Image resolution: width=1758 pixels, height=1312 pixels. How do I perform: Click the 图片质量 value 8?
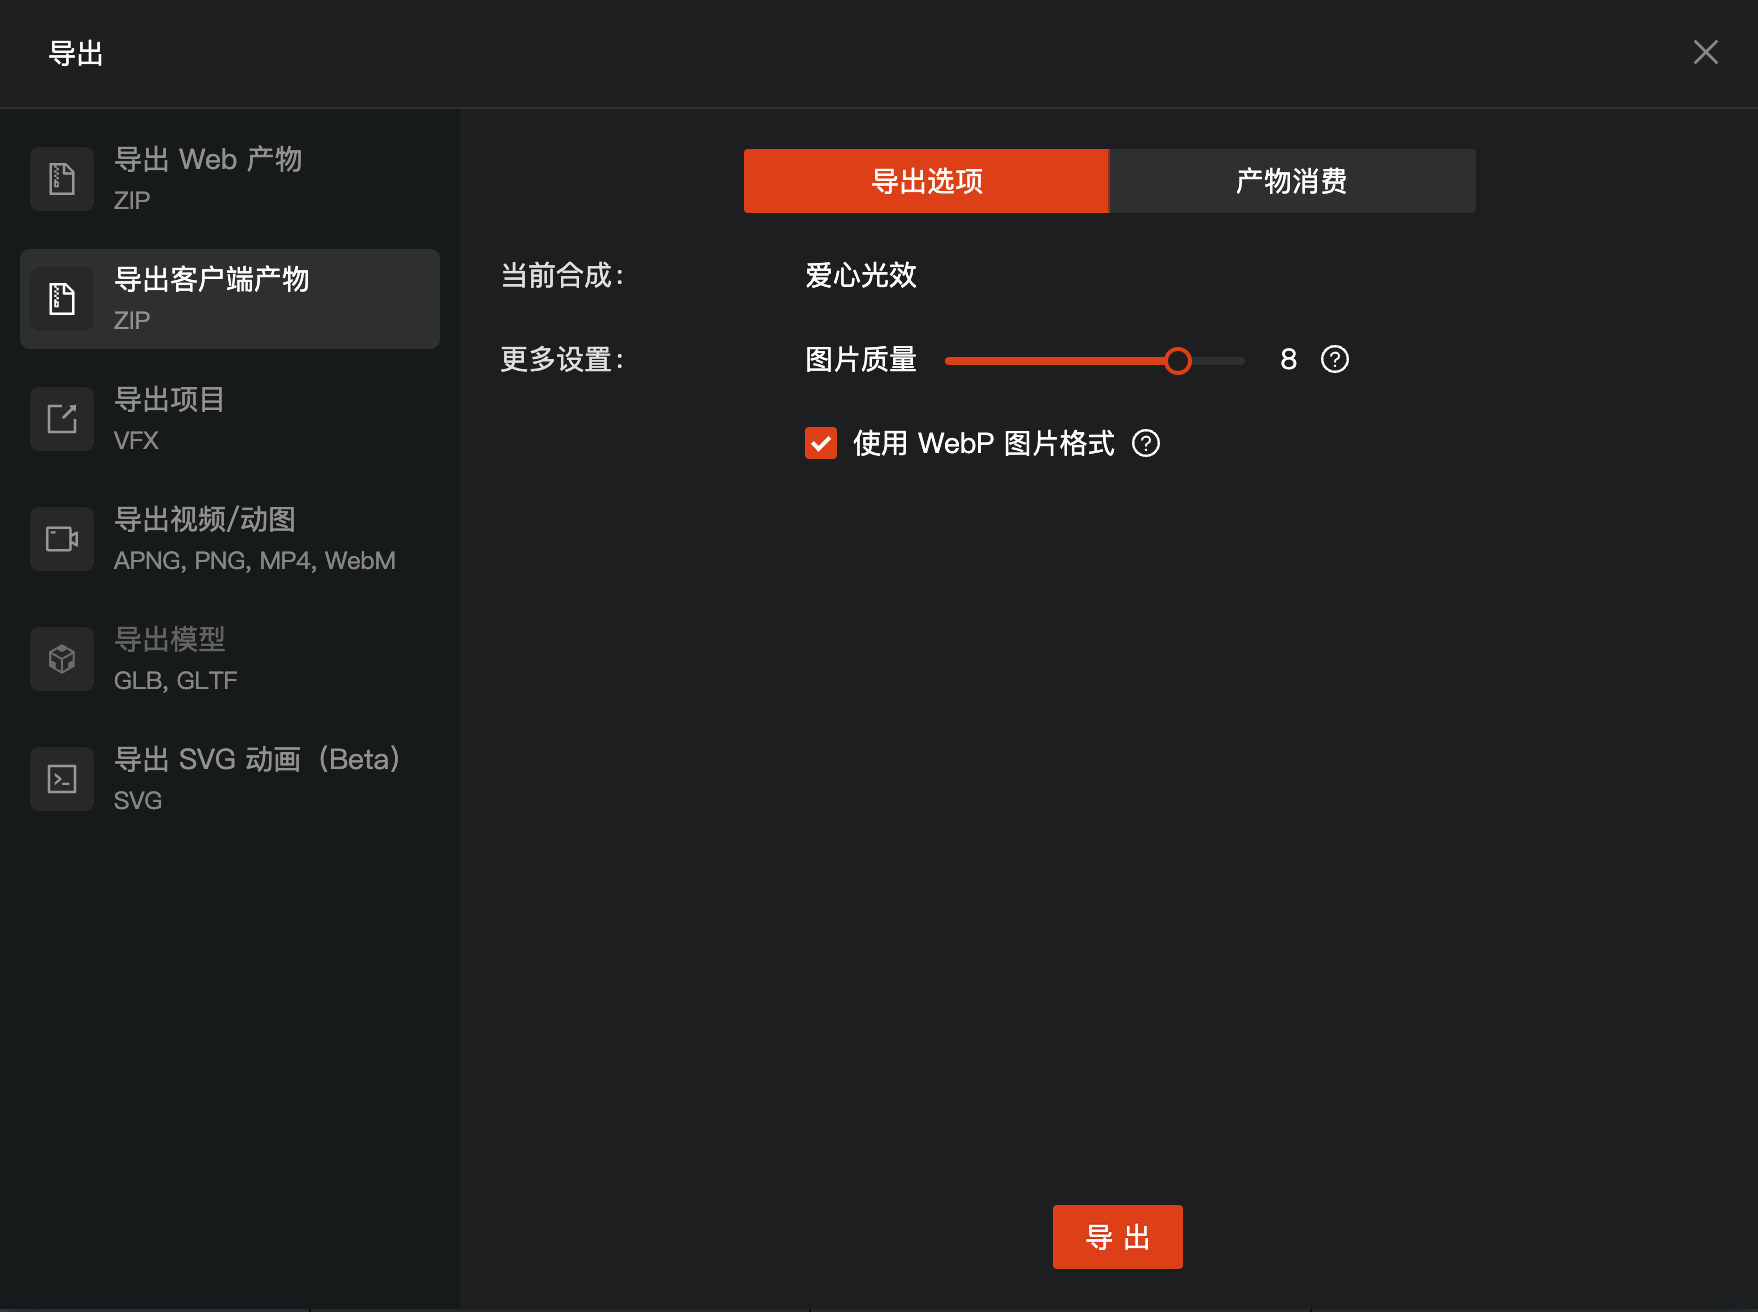1288,359
